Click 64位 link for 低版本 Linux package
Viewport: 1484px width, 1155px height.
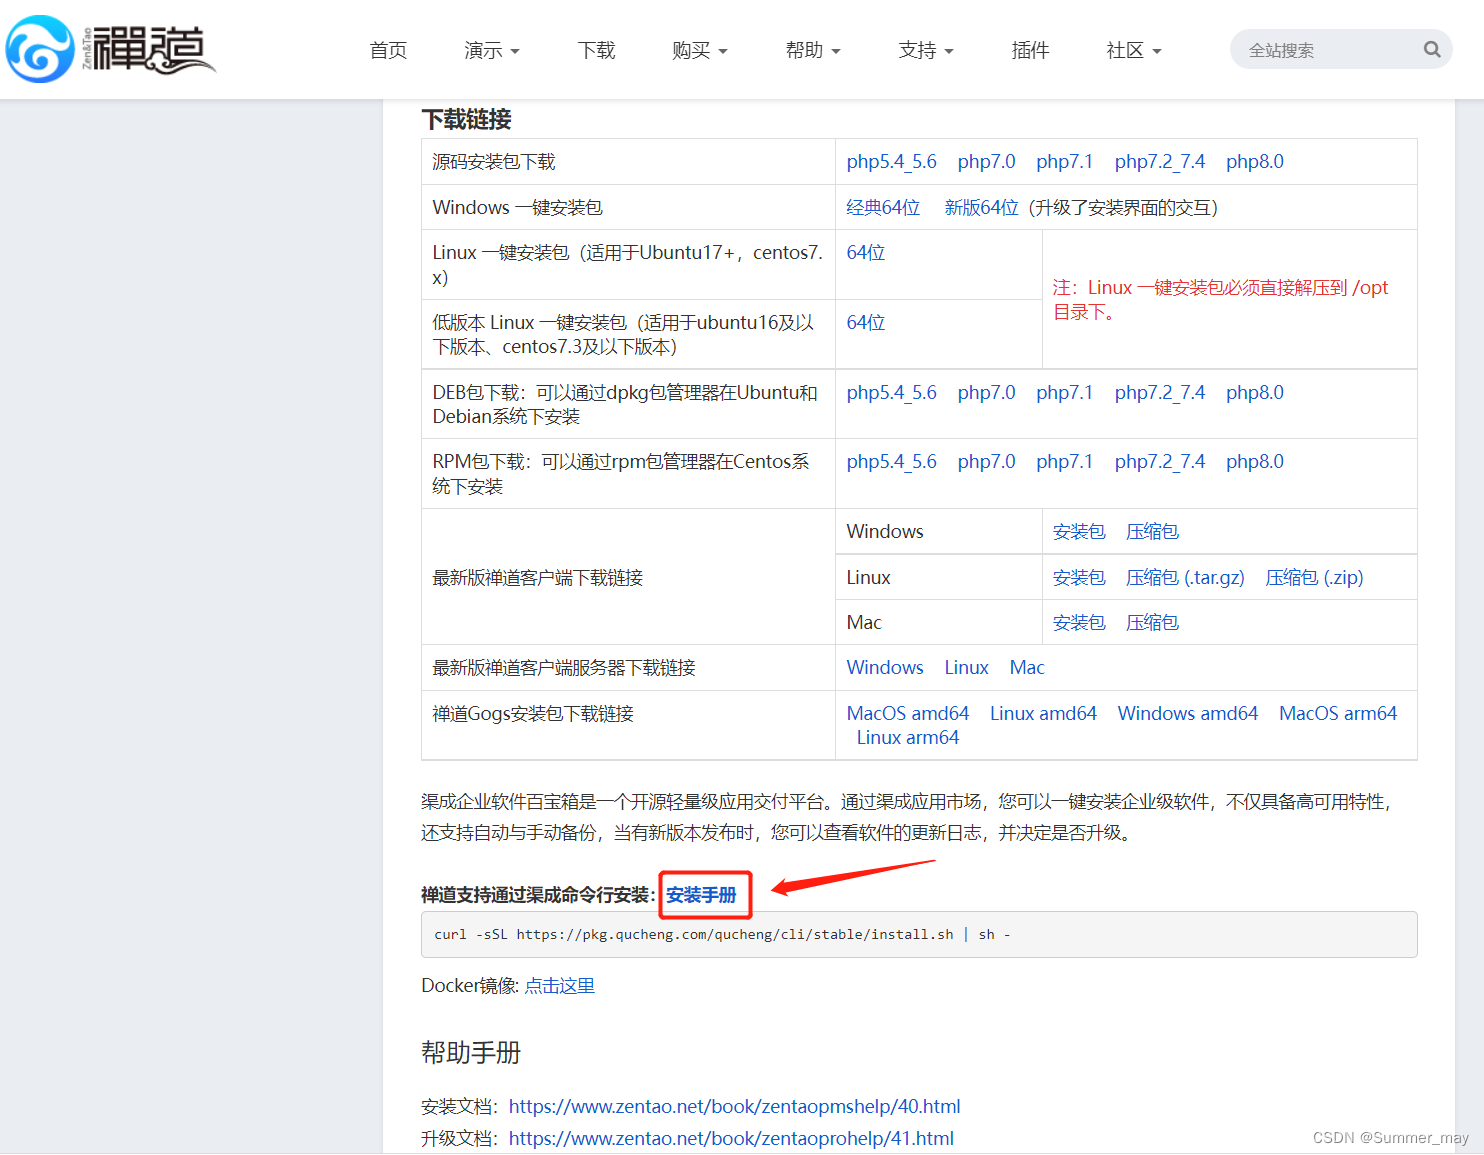866,323
